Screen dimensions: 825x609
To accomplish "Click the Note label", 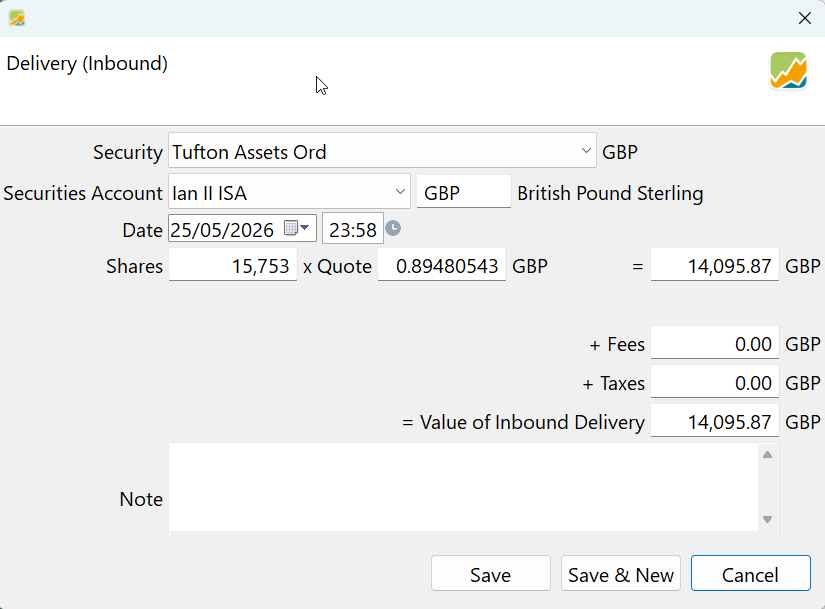I will (141, 499).
